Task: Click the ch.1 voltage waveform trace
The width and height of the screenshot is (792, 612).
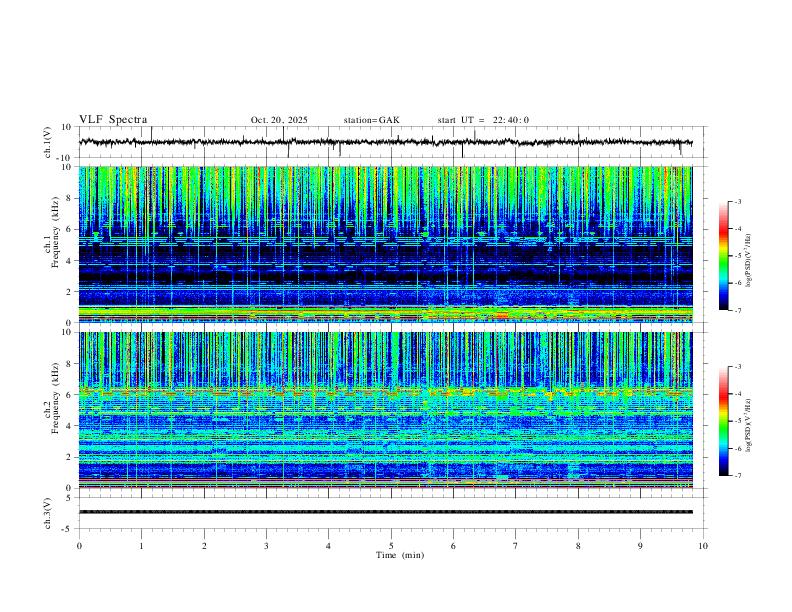Action: [x=385, y=142]
